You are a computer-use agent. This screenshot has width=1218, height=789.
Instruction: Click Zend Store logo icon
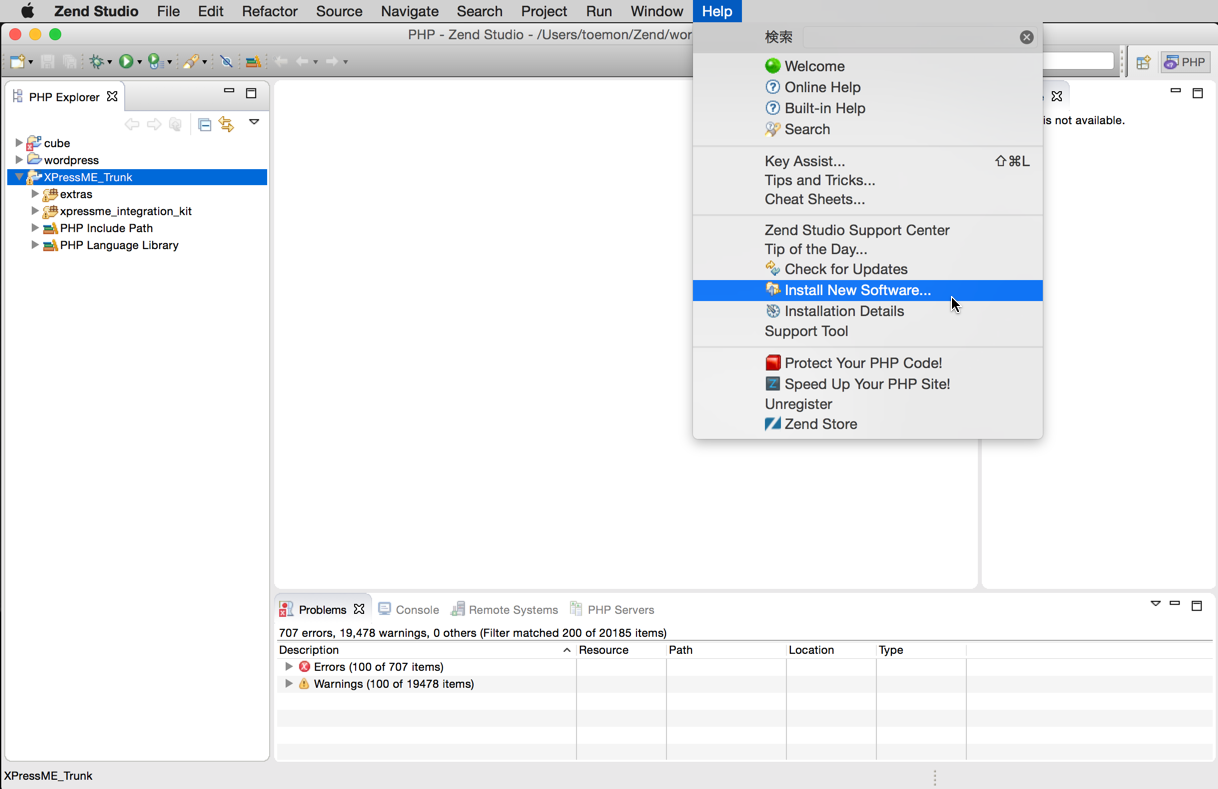(x=772, y=424)
